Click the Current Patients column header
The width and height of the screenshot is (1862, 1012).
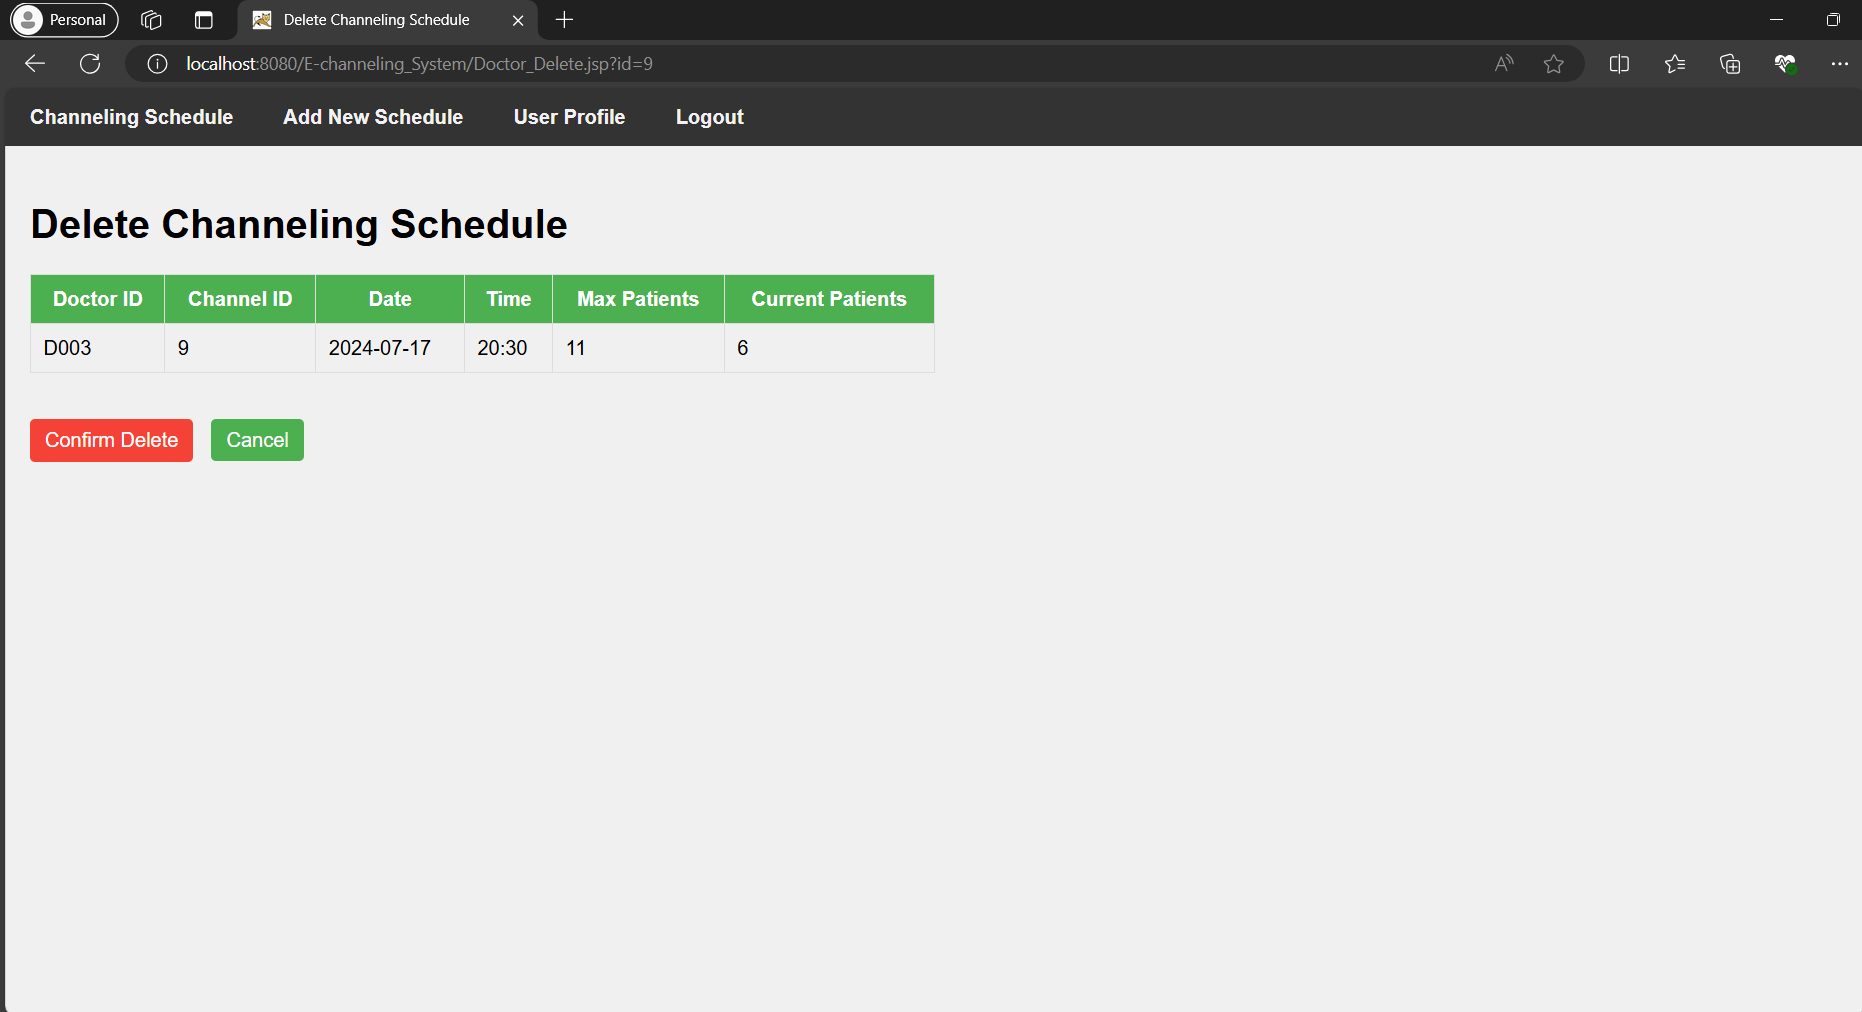pyautogui.click(x=829, y=299)
